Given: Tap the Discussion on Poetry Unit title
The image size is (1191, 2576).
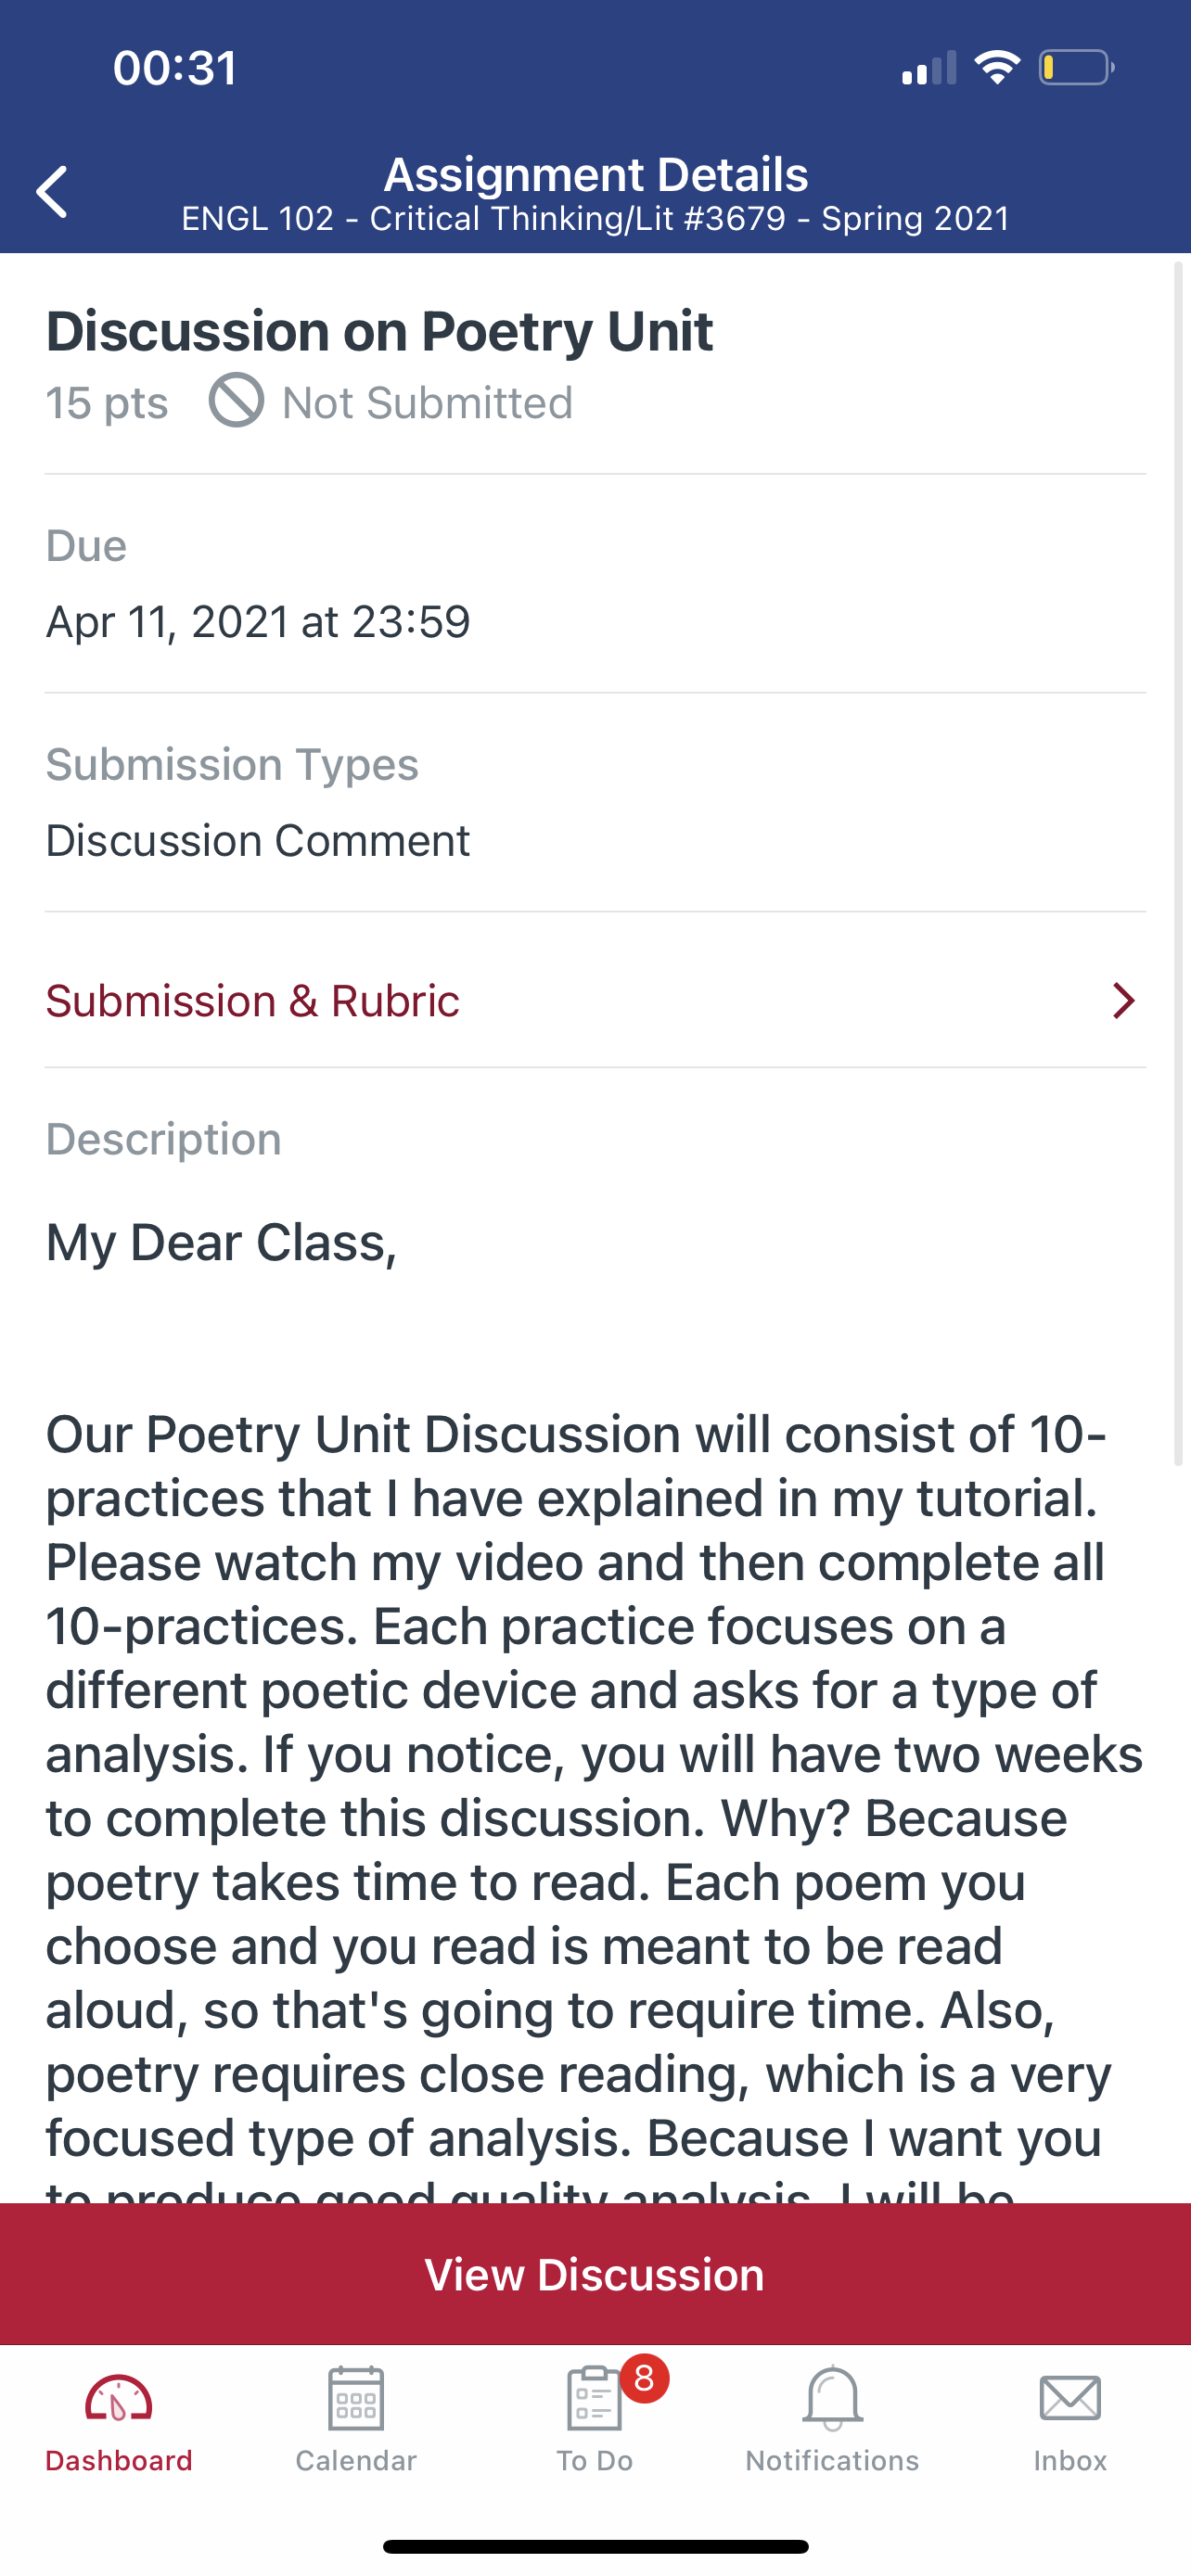Looking at the screenshot, I should (379, 331).
